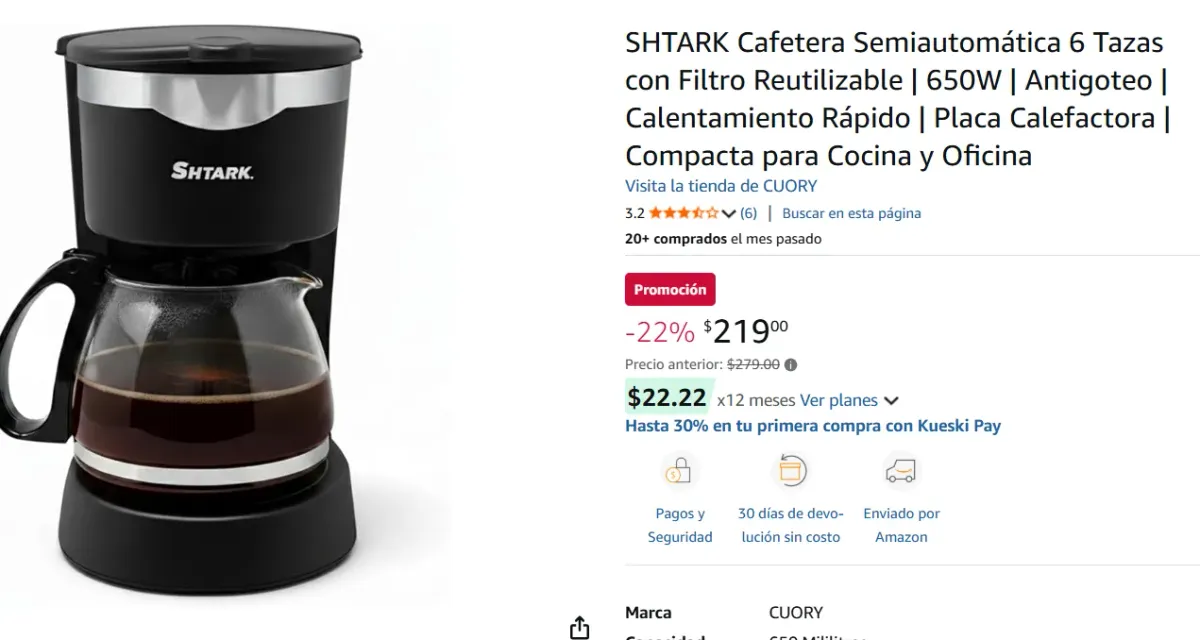Click the highlighted $22.22 monthly price
This screenshot has width=1200, height=640.
[667, 397]
